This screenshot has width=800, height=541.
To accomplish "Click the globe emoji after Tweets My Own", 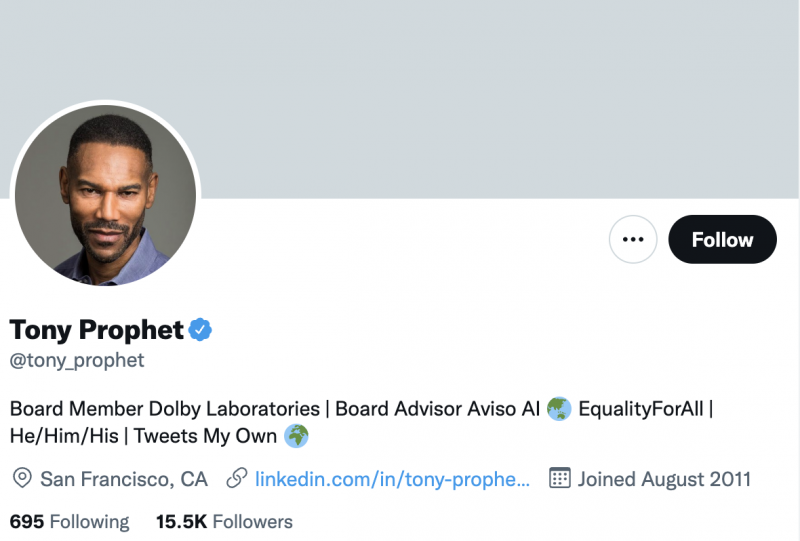I will (296, 436).
